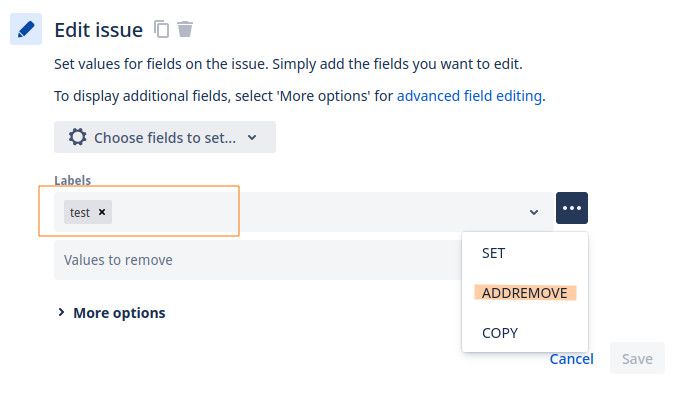
Task: Choose the ADDREMOVE menu option
Action: 525,293
